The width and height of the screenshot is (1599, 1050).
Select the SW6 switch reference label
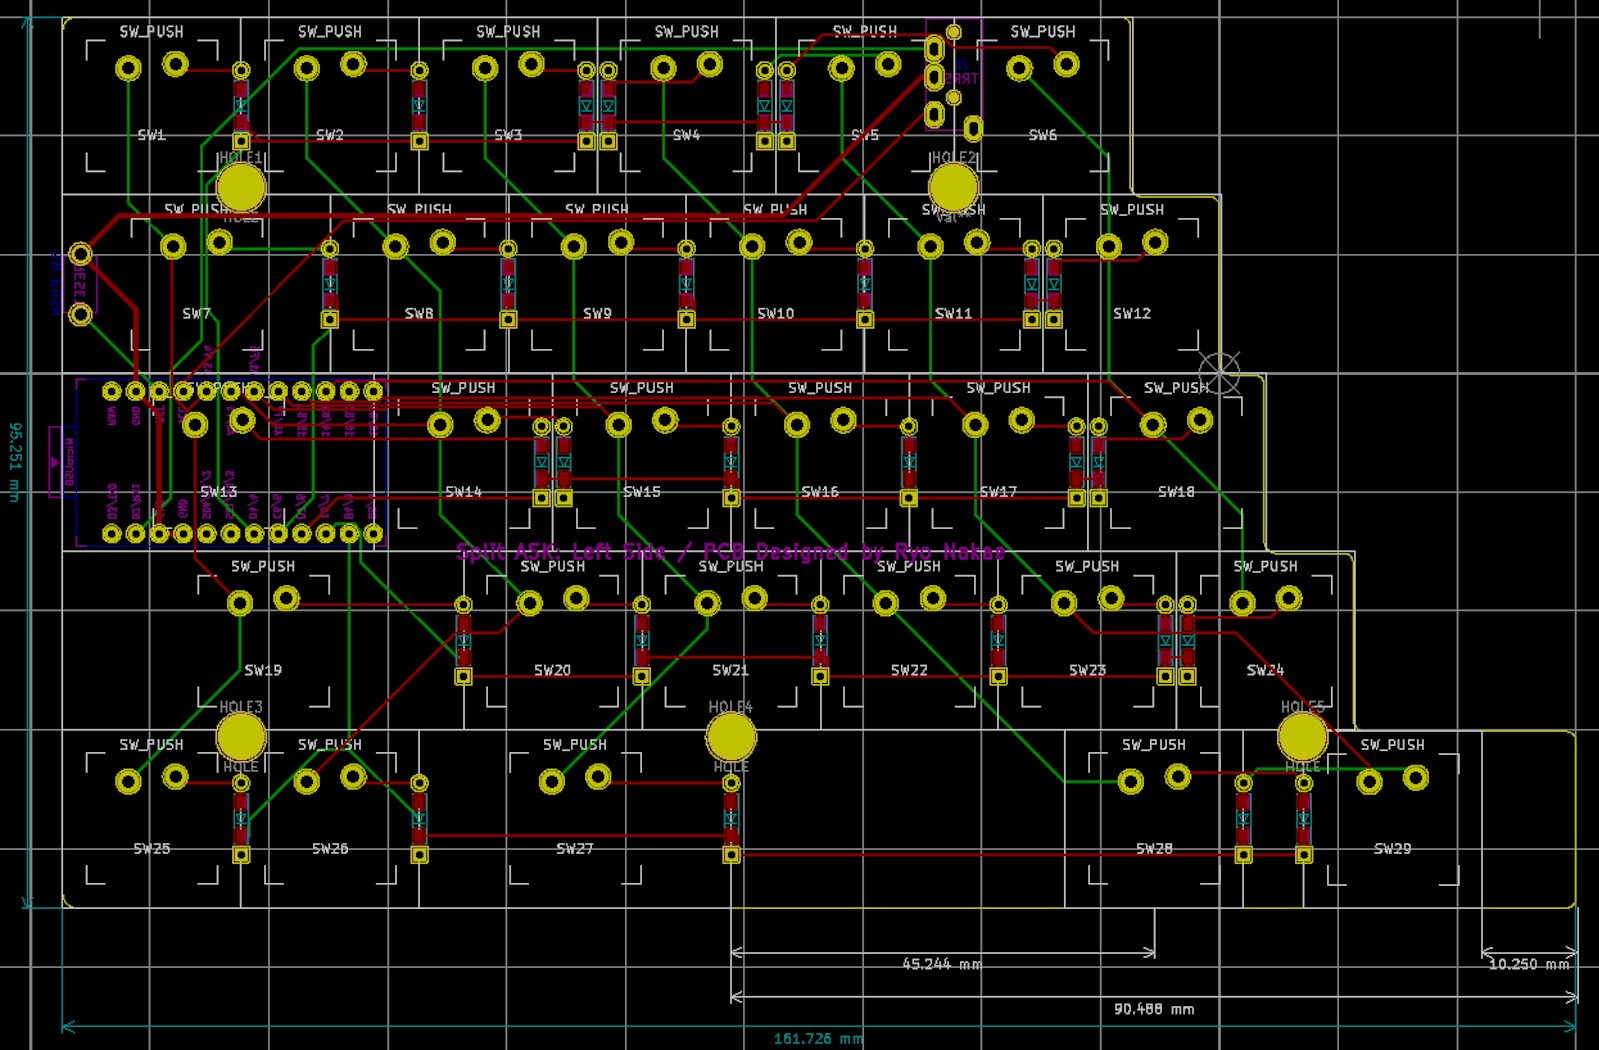tap(1042, 135)
